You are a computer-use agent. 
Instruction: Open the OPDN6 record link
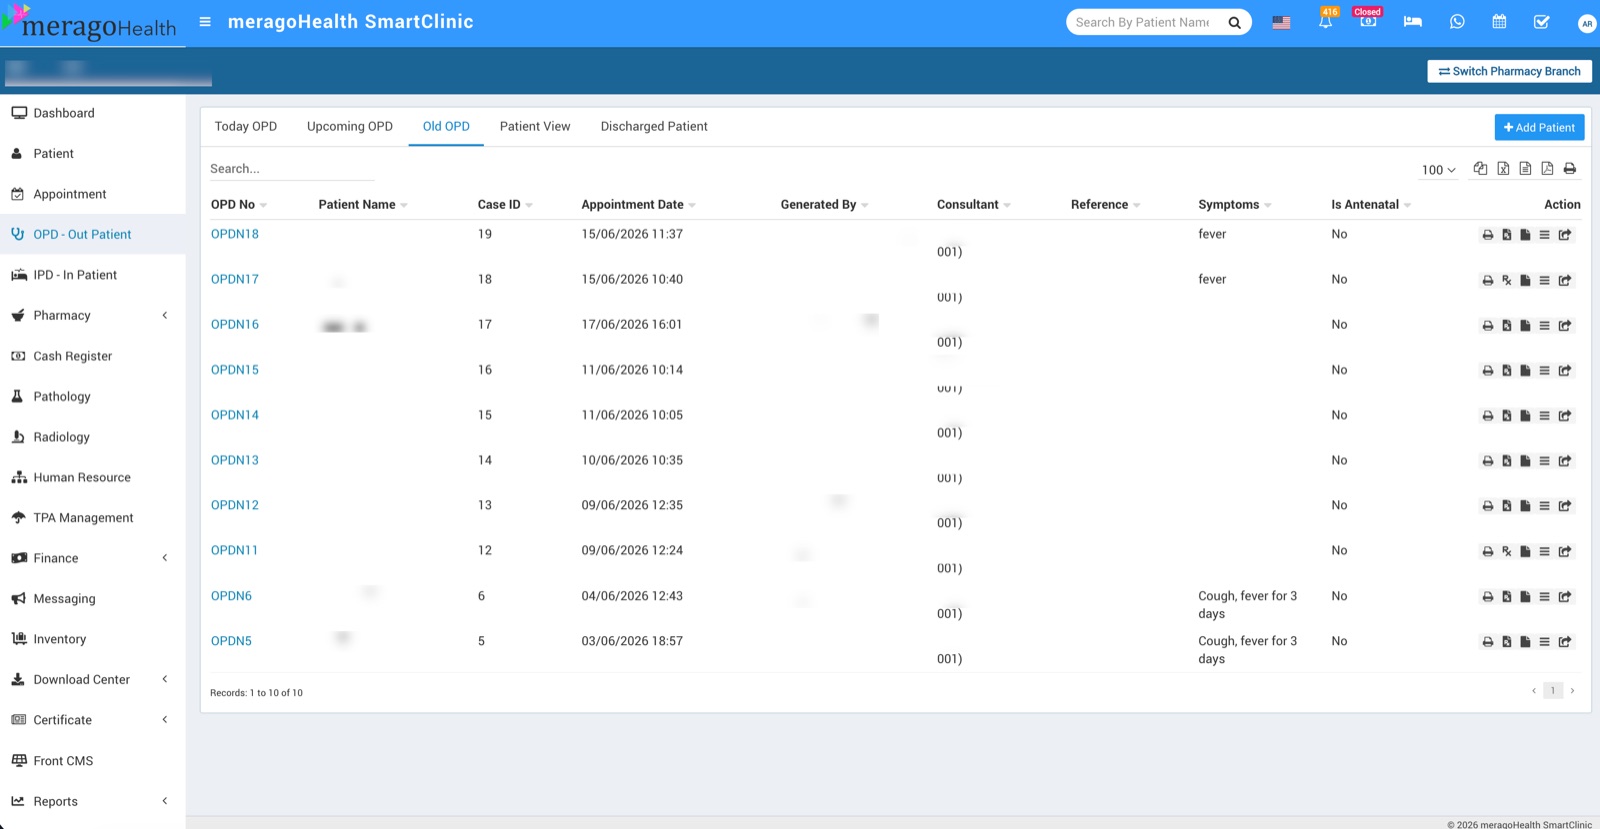231,596
